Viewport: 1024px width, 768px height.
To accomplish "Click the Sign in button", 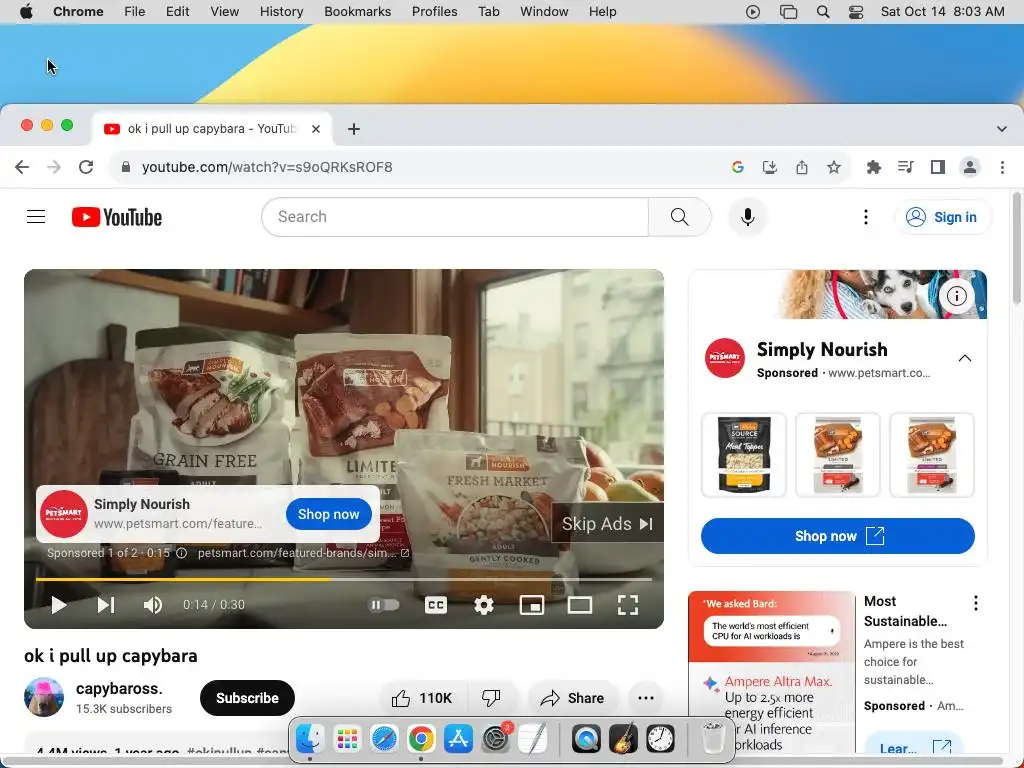I will coord(942,217).
